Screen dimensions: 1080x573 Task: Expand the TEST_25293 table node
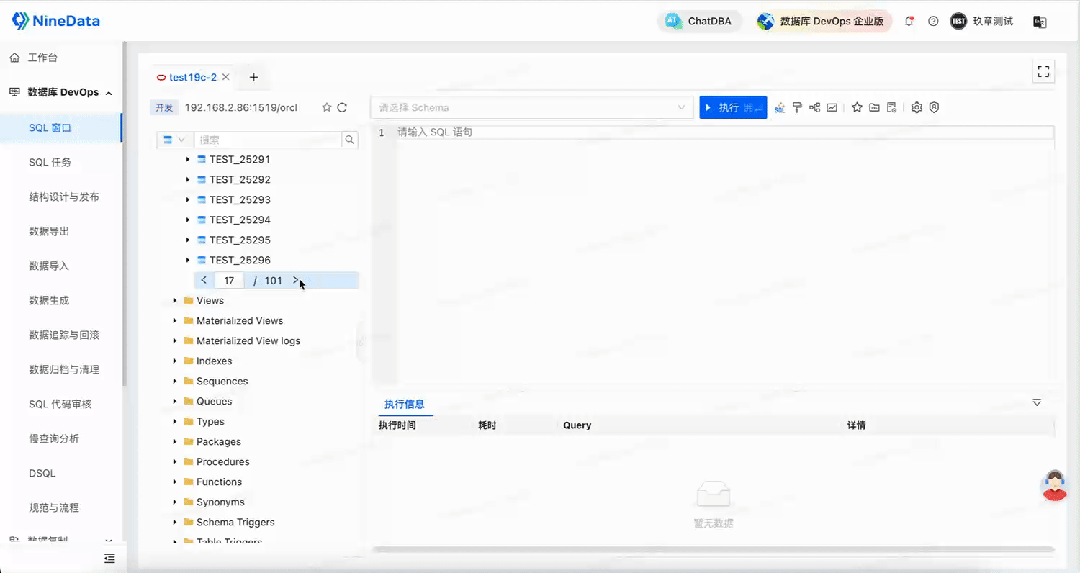click(187, 200)
